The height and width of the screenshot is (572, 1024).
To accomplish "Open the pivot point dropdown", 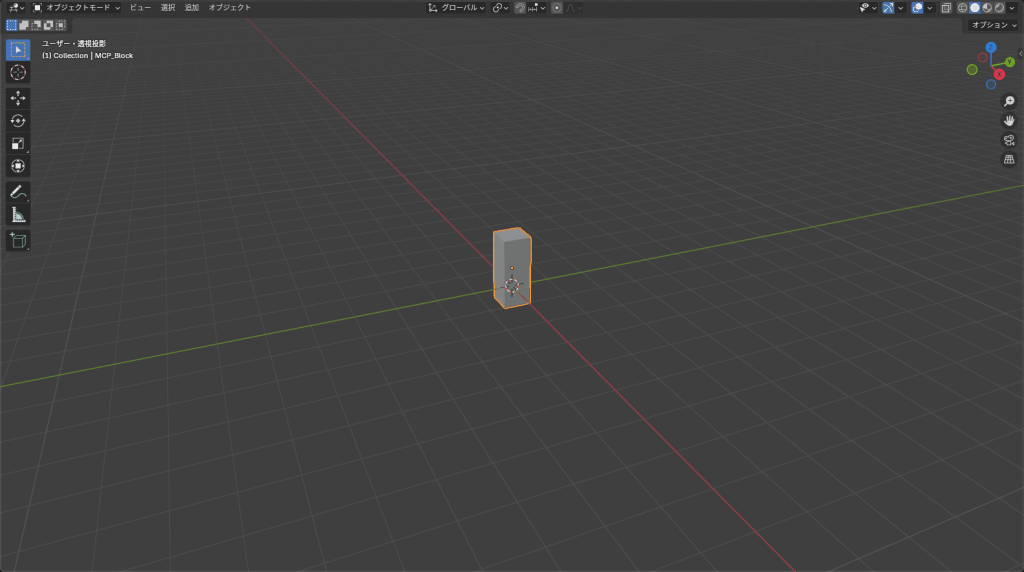I will tap(500, 8).
